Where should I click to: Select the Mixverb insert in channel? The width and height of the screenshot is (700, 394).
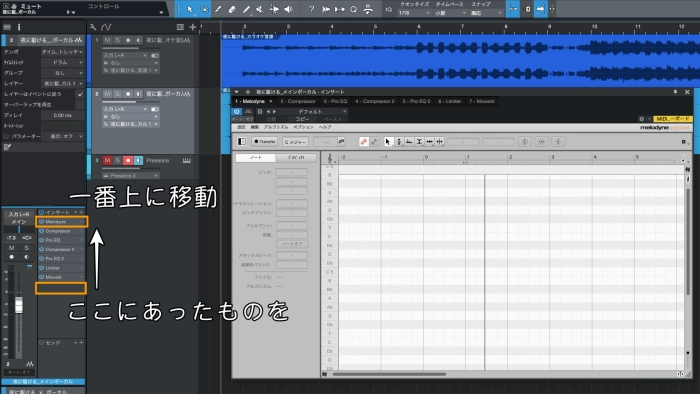(x=61, y=277)
